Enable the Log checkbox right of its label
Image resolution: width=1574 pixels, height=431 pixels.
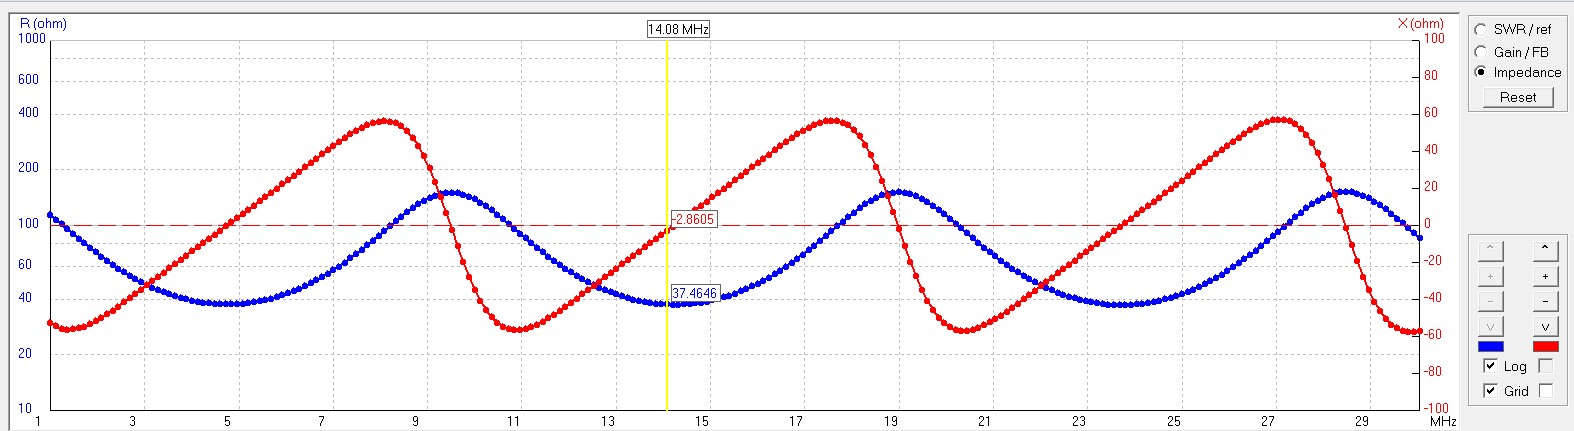[1545, 366]
